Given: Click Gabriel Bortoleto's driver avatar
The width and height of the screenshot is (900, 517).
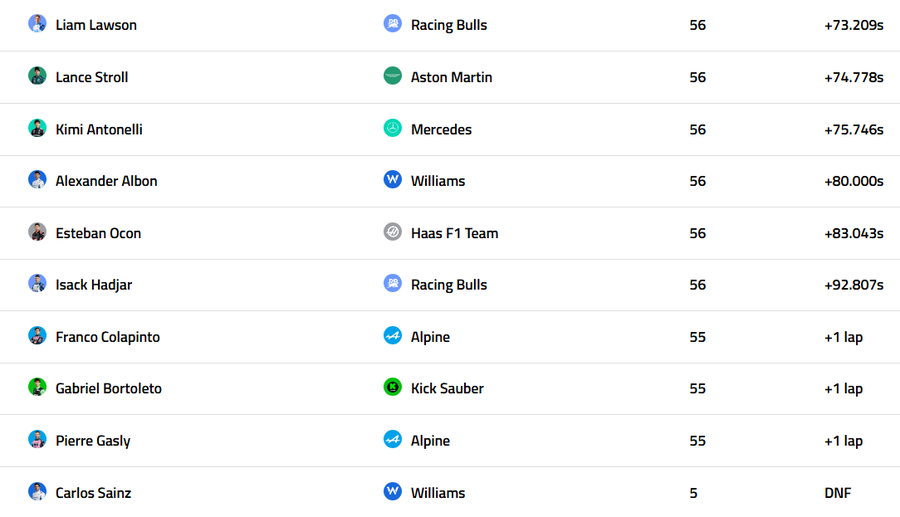Looking at the screenshot, I should 37,387.
